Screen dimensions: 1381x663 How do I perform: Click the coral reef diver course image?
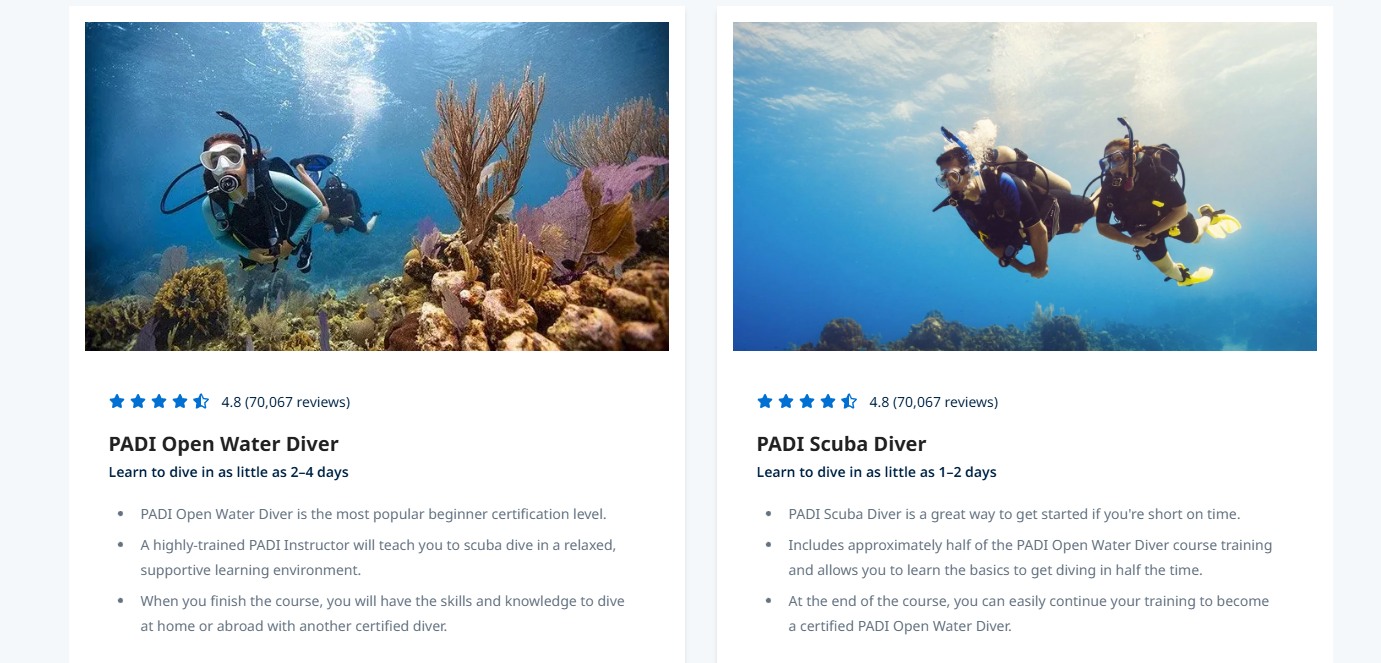coord(377,186)
